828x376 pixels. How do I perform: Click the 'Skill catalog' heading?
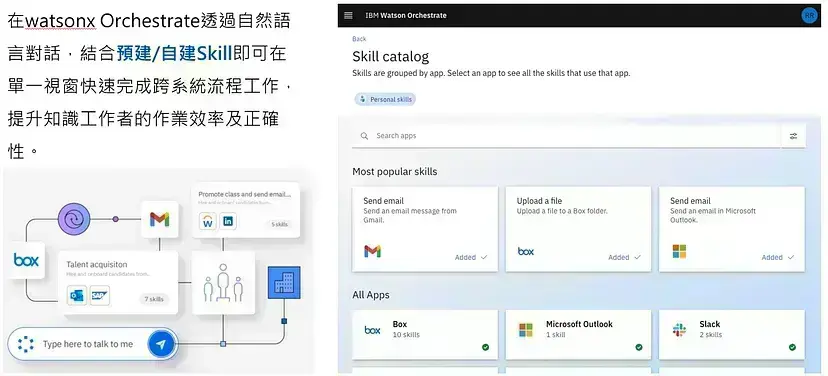pyautogui.click(x=391, y=57)
